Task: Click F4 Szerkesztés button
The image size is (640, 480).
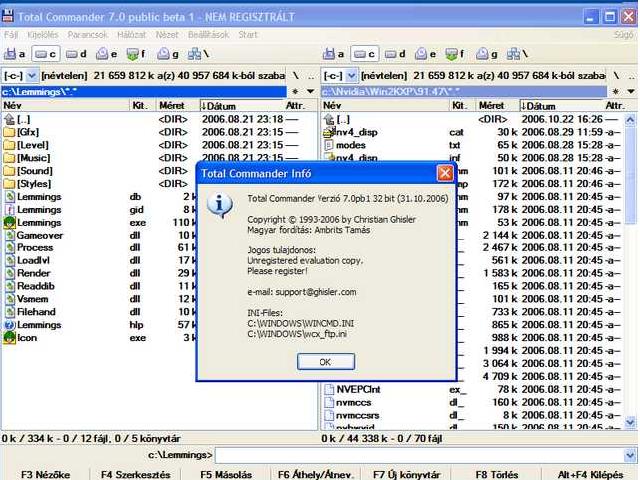Action: coord(136,475)
